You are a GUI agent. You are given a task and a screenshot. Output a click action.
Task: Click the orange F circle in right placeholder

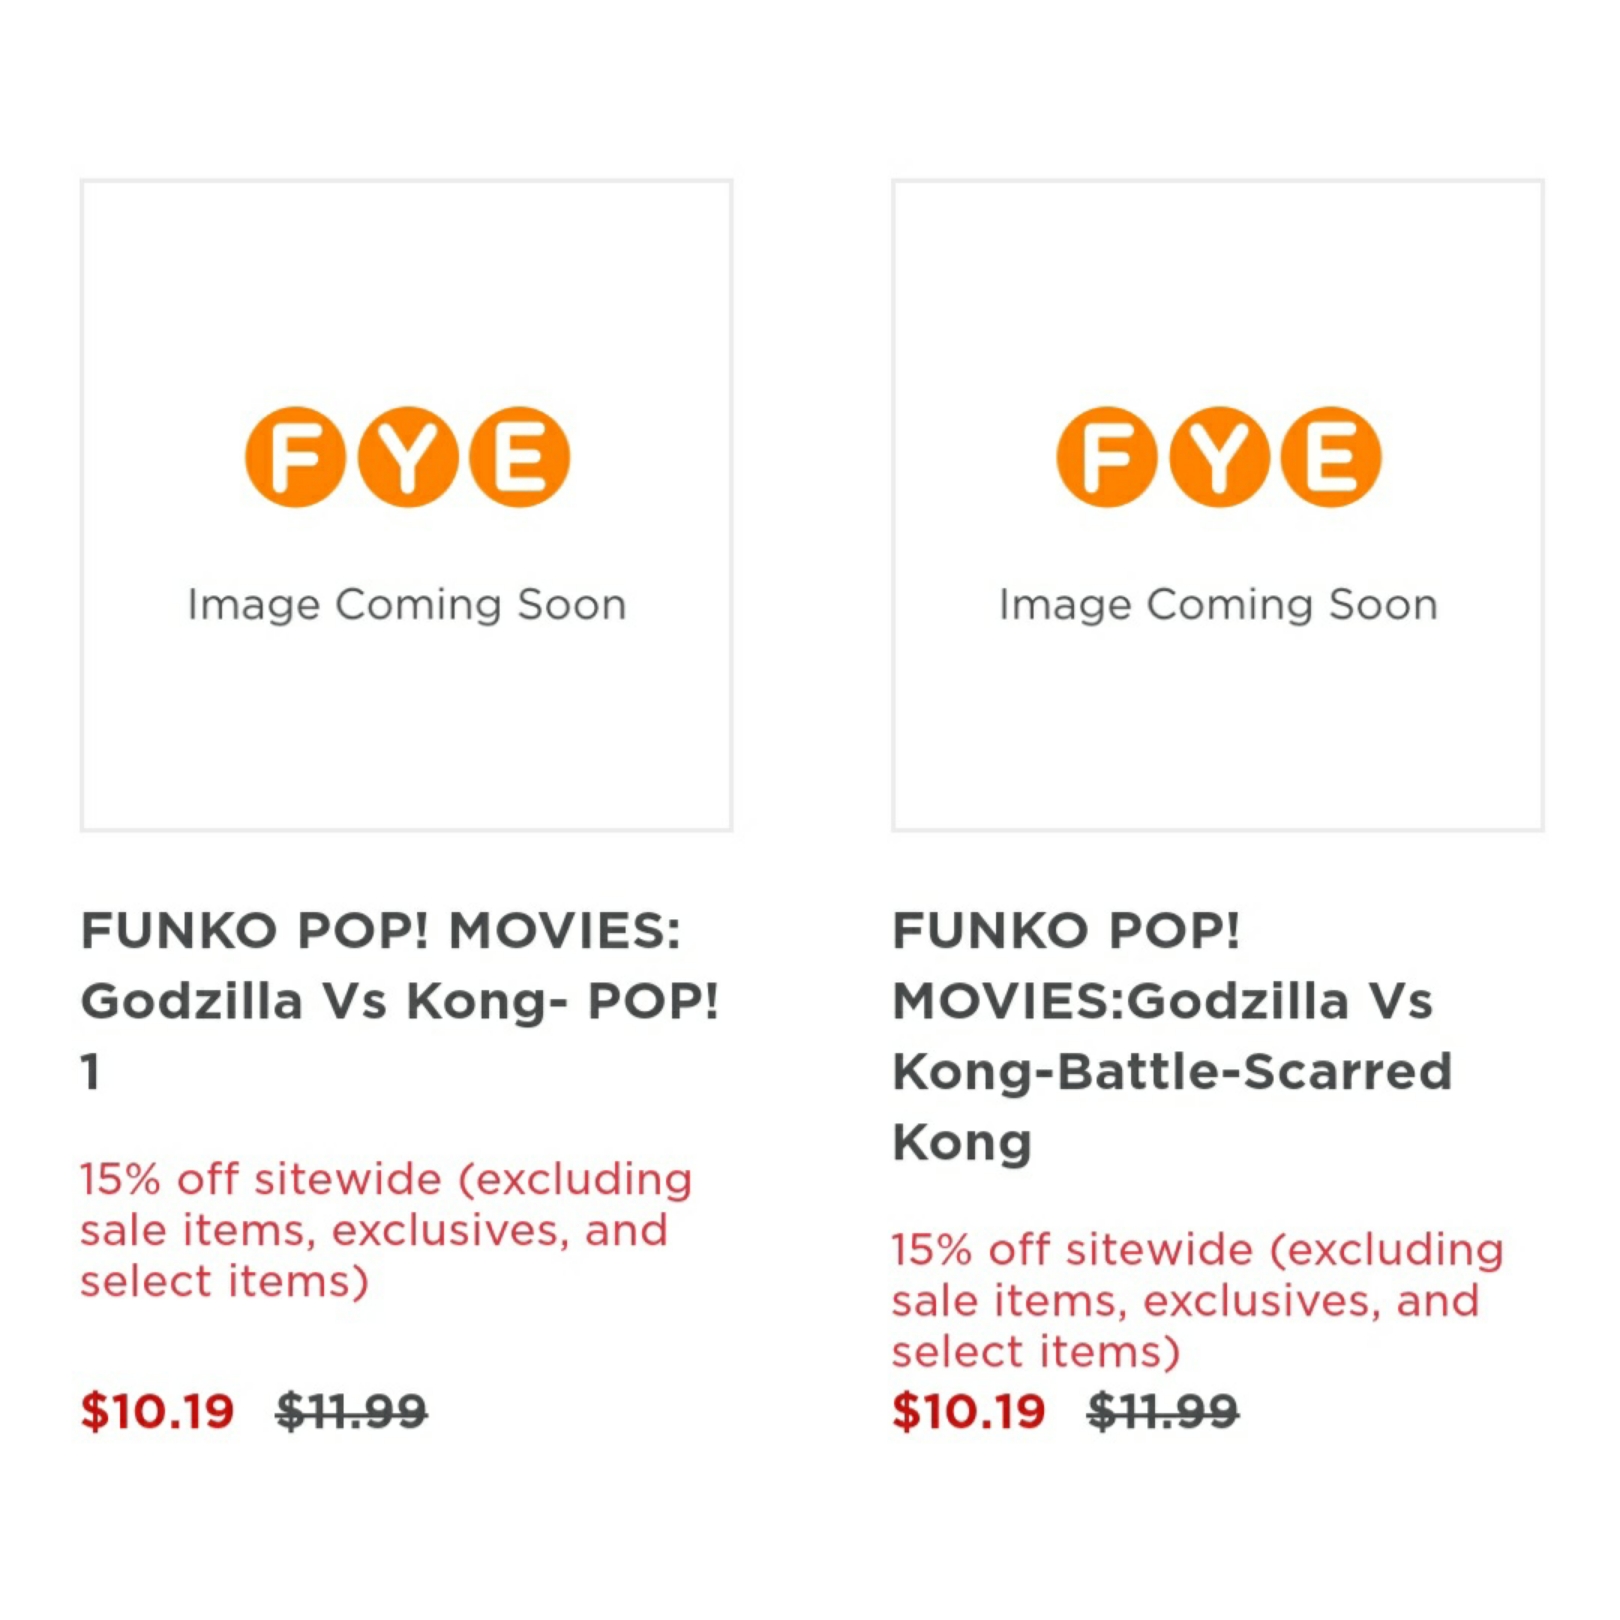coord(1107,457)
